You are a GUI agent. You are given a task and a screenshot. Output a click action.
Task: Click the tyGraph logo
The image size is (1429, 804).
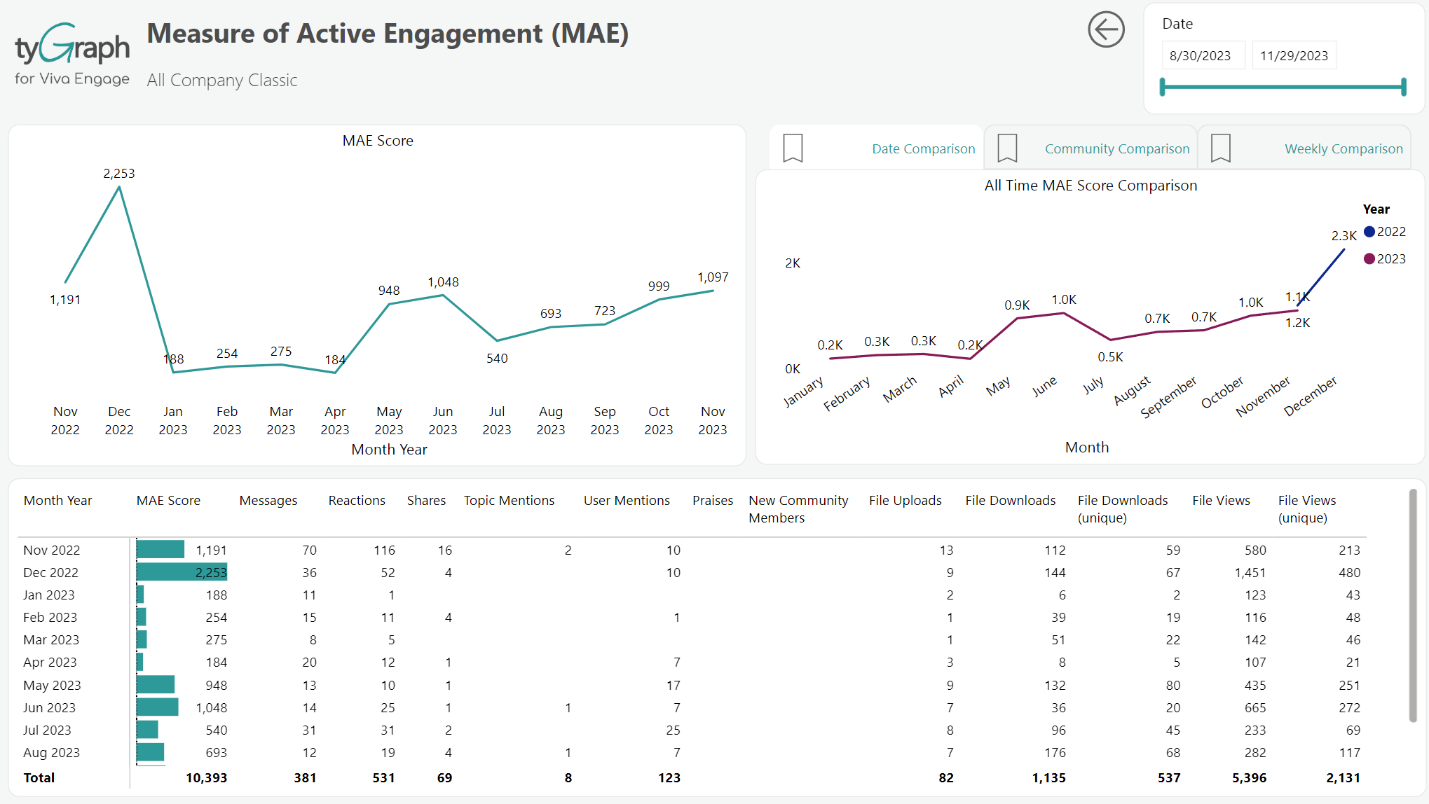click(x=72, y=58)
